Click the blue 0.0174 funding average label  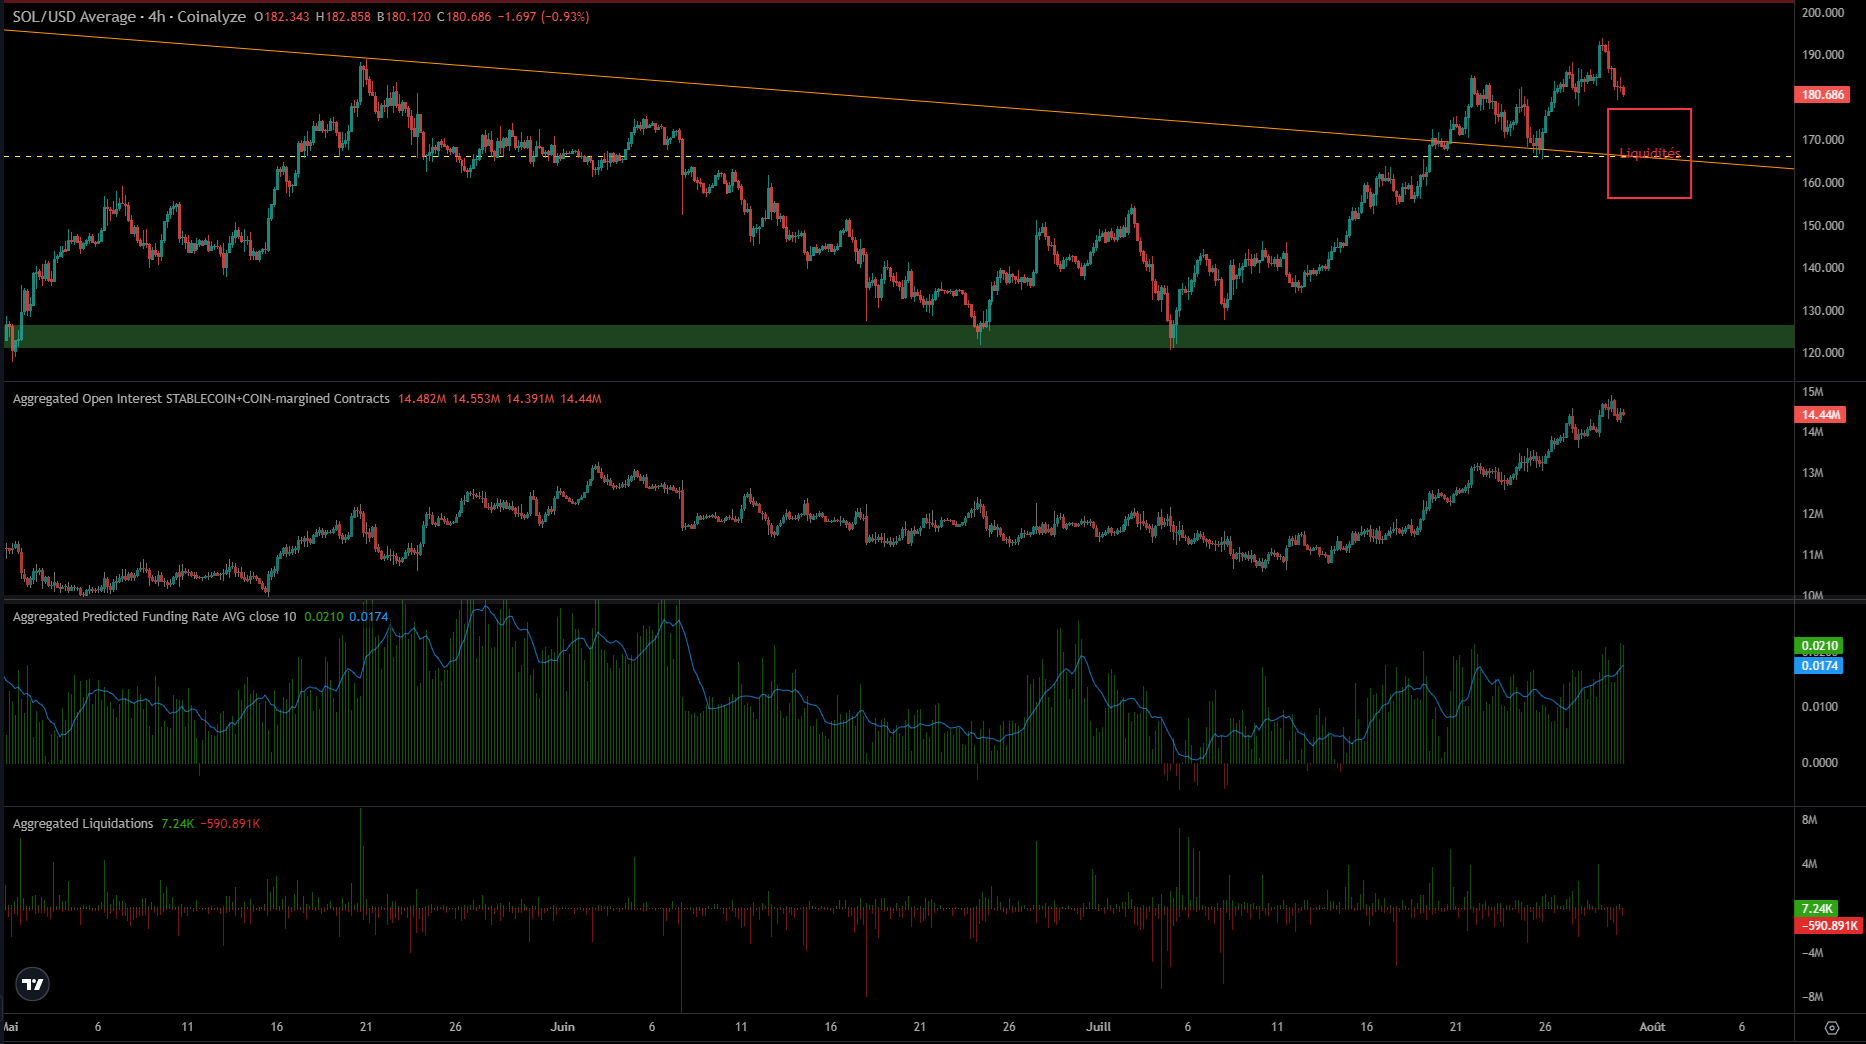coord(1820,666)
